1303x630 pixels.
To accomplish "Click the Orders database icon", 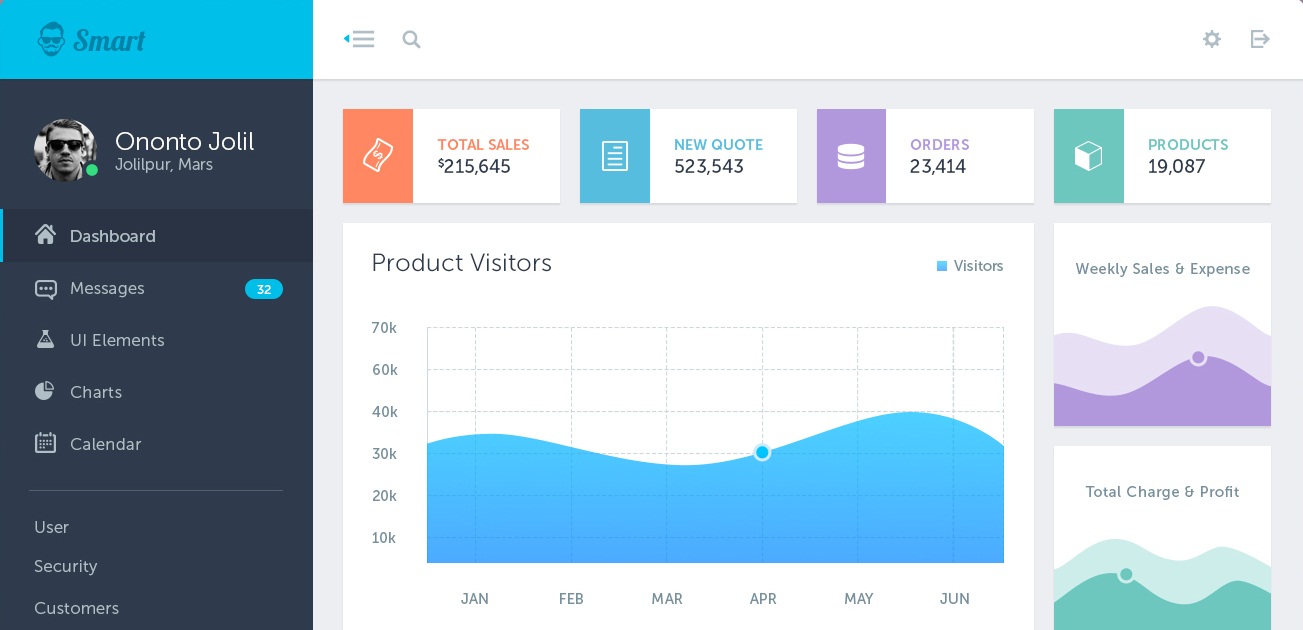I will [x=851, y=156].
